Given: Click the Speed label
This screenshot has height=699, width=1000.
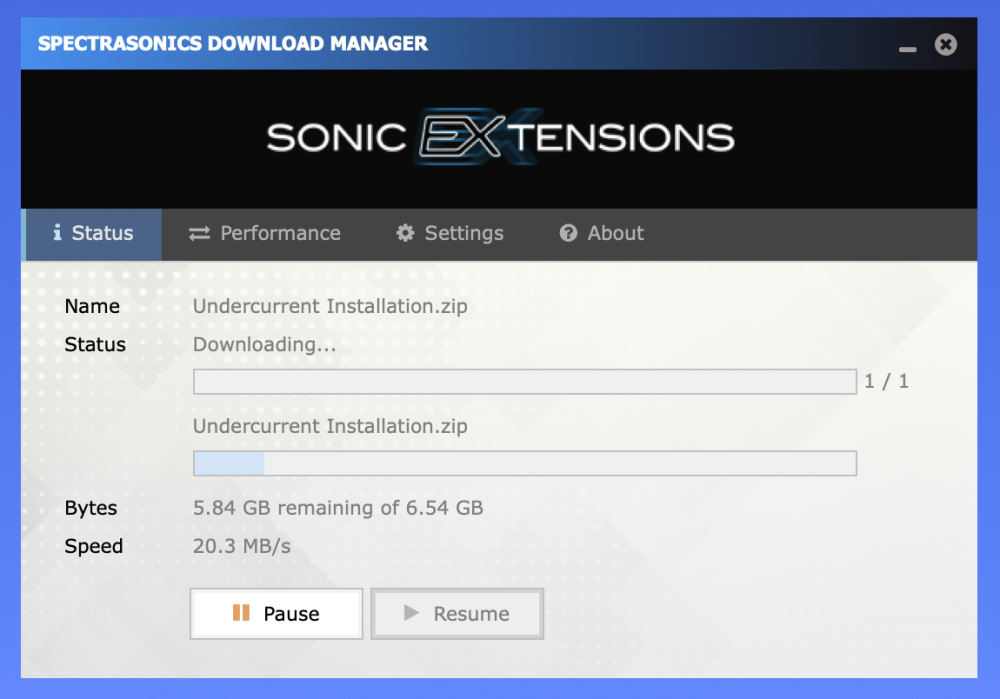Looking at the screenshot, I should pyautogui.click(x=94, y=546).
